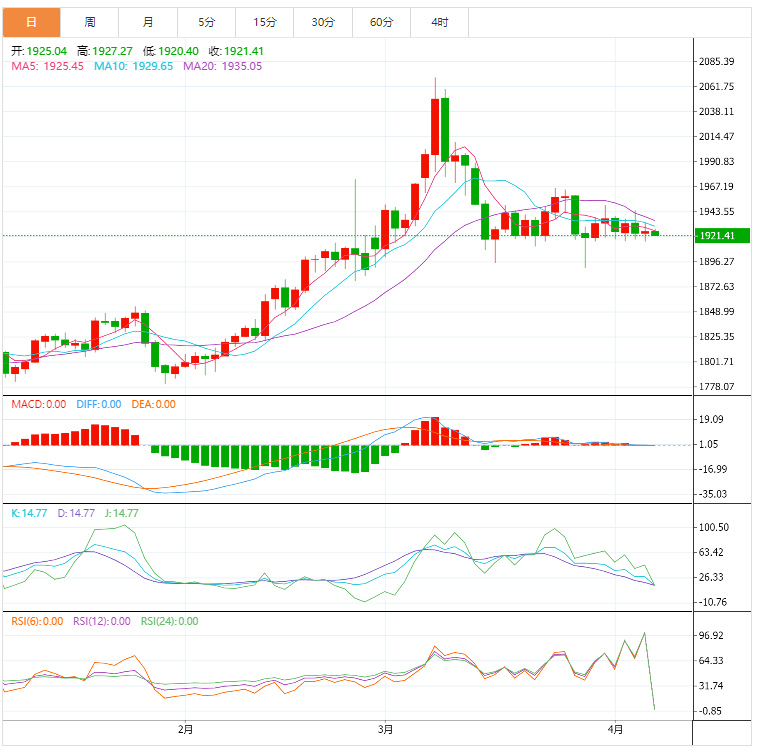Click the RSI(24): 0.00 label
759x755 pixels.
click(169, 621)
